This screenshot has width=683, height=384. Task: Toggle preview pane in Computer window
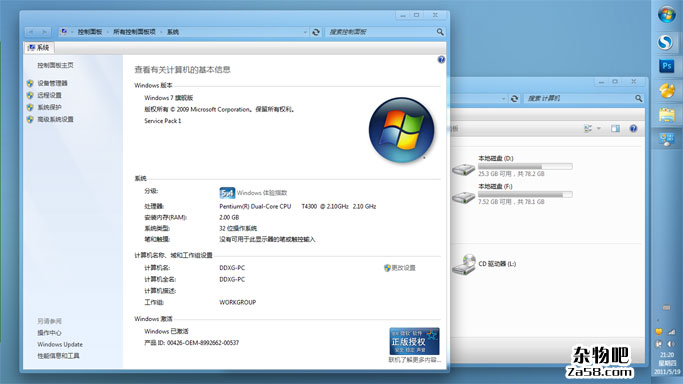(615, 128)
